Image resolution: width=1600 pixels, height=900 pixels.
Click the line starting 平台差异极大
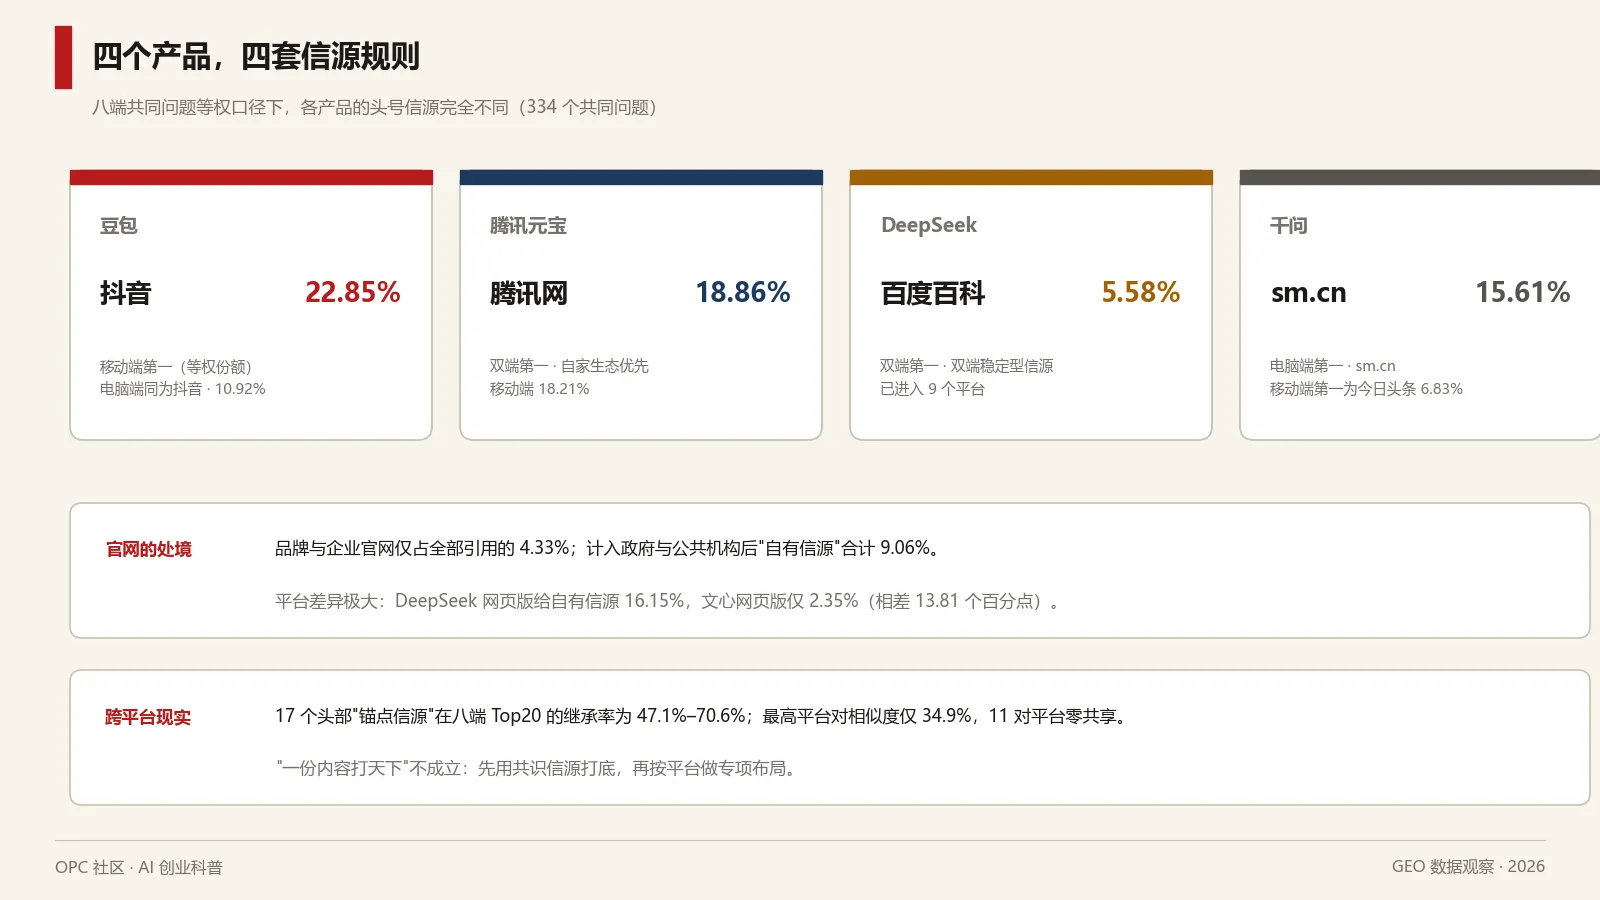tap(668, 601)
